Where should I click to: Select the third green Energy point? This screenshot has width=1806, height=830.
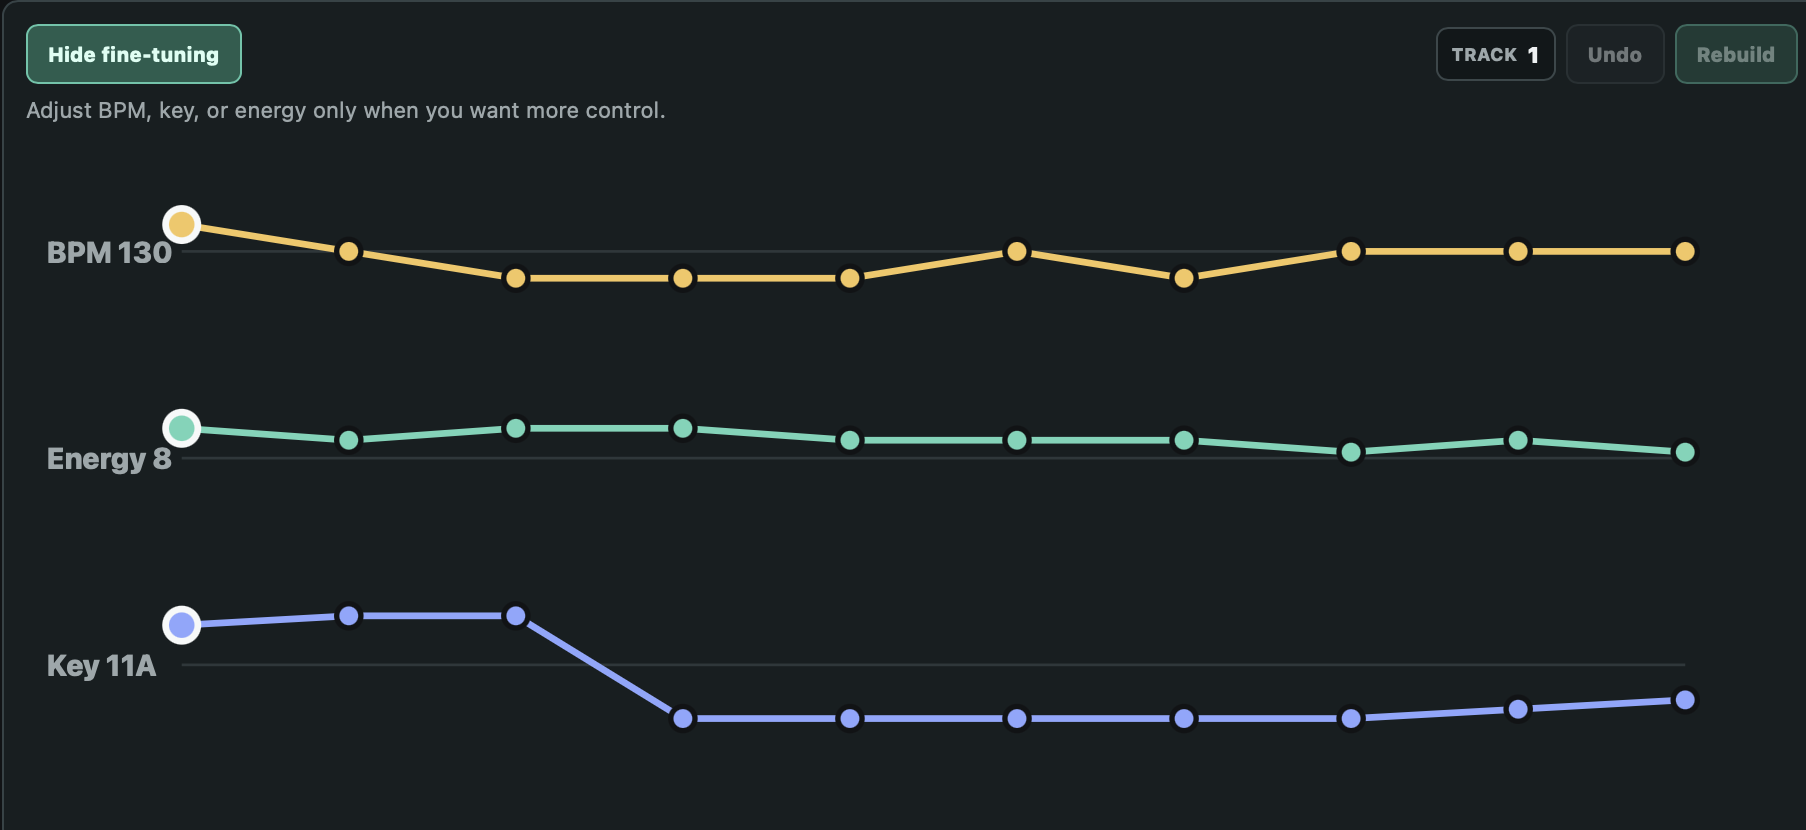[516, 428]
